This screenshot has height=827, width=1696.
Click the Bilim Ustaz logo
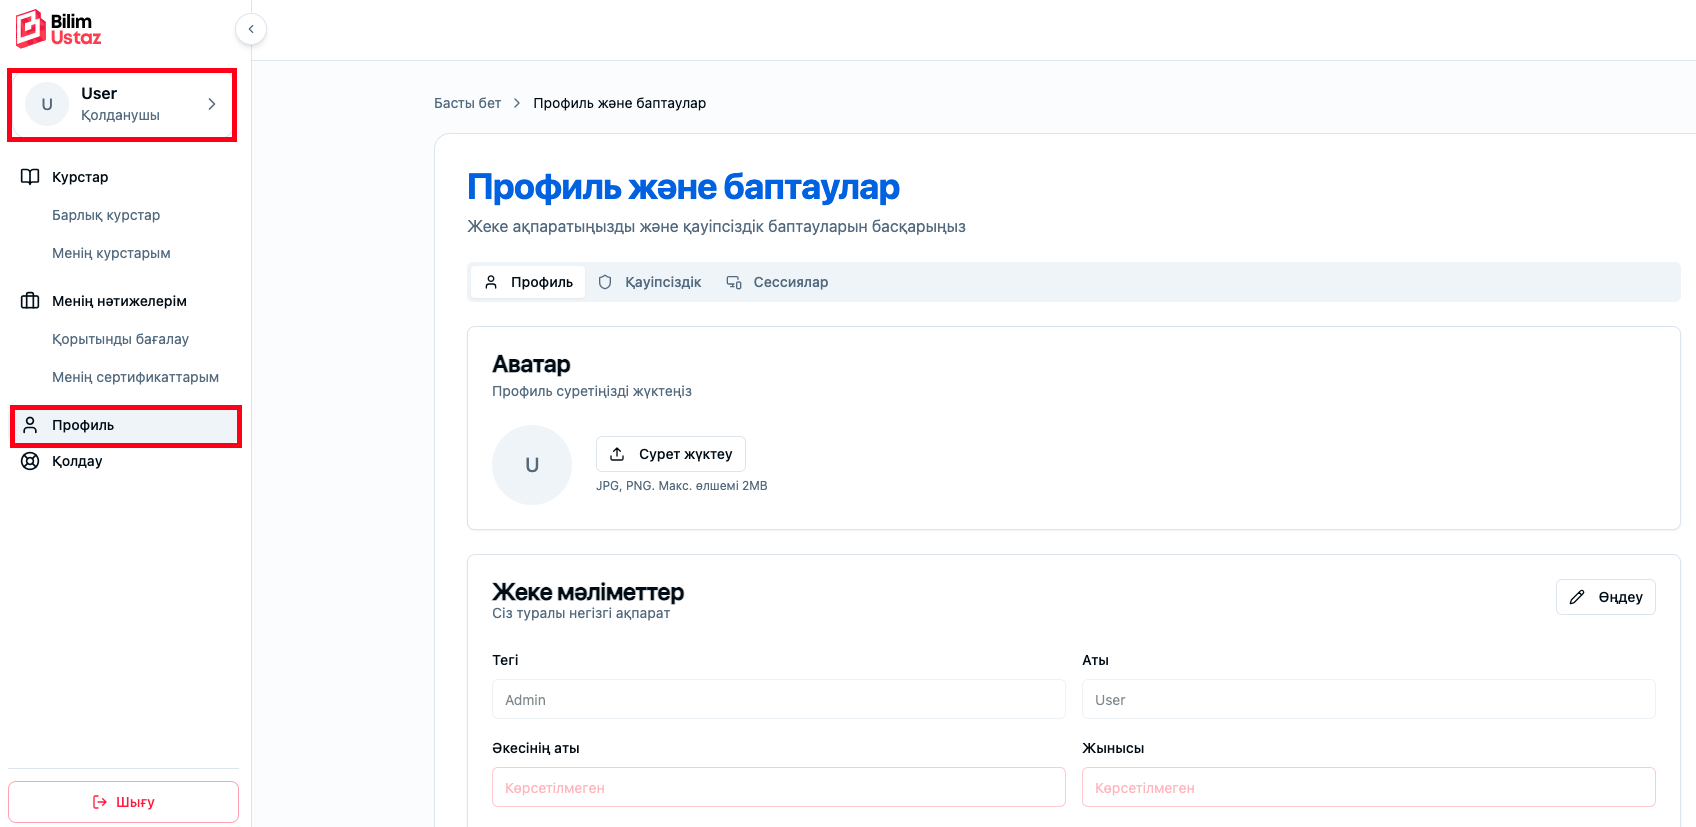tap(59, 29)
